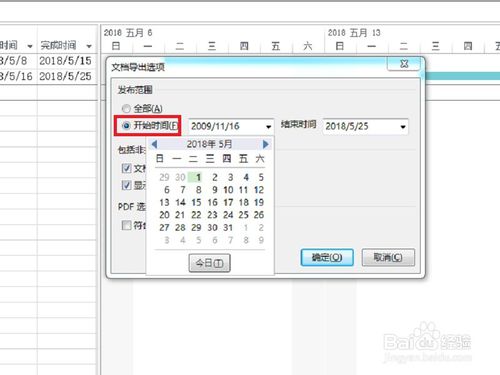Toggle the first checkbox starting with 文
This screenshot has height=375, width=500.
(x=126, y=168)
